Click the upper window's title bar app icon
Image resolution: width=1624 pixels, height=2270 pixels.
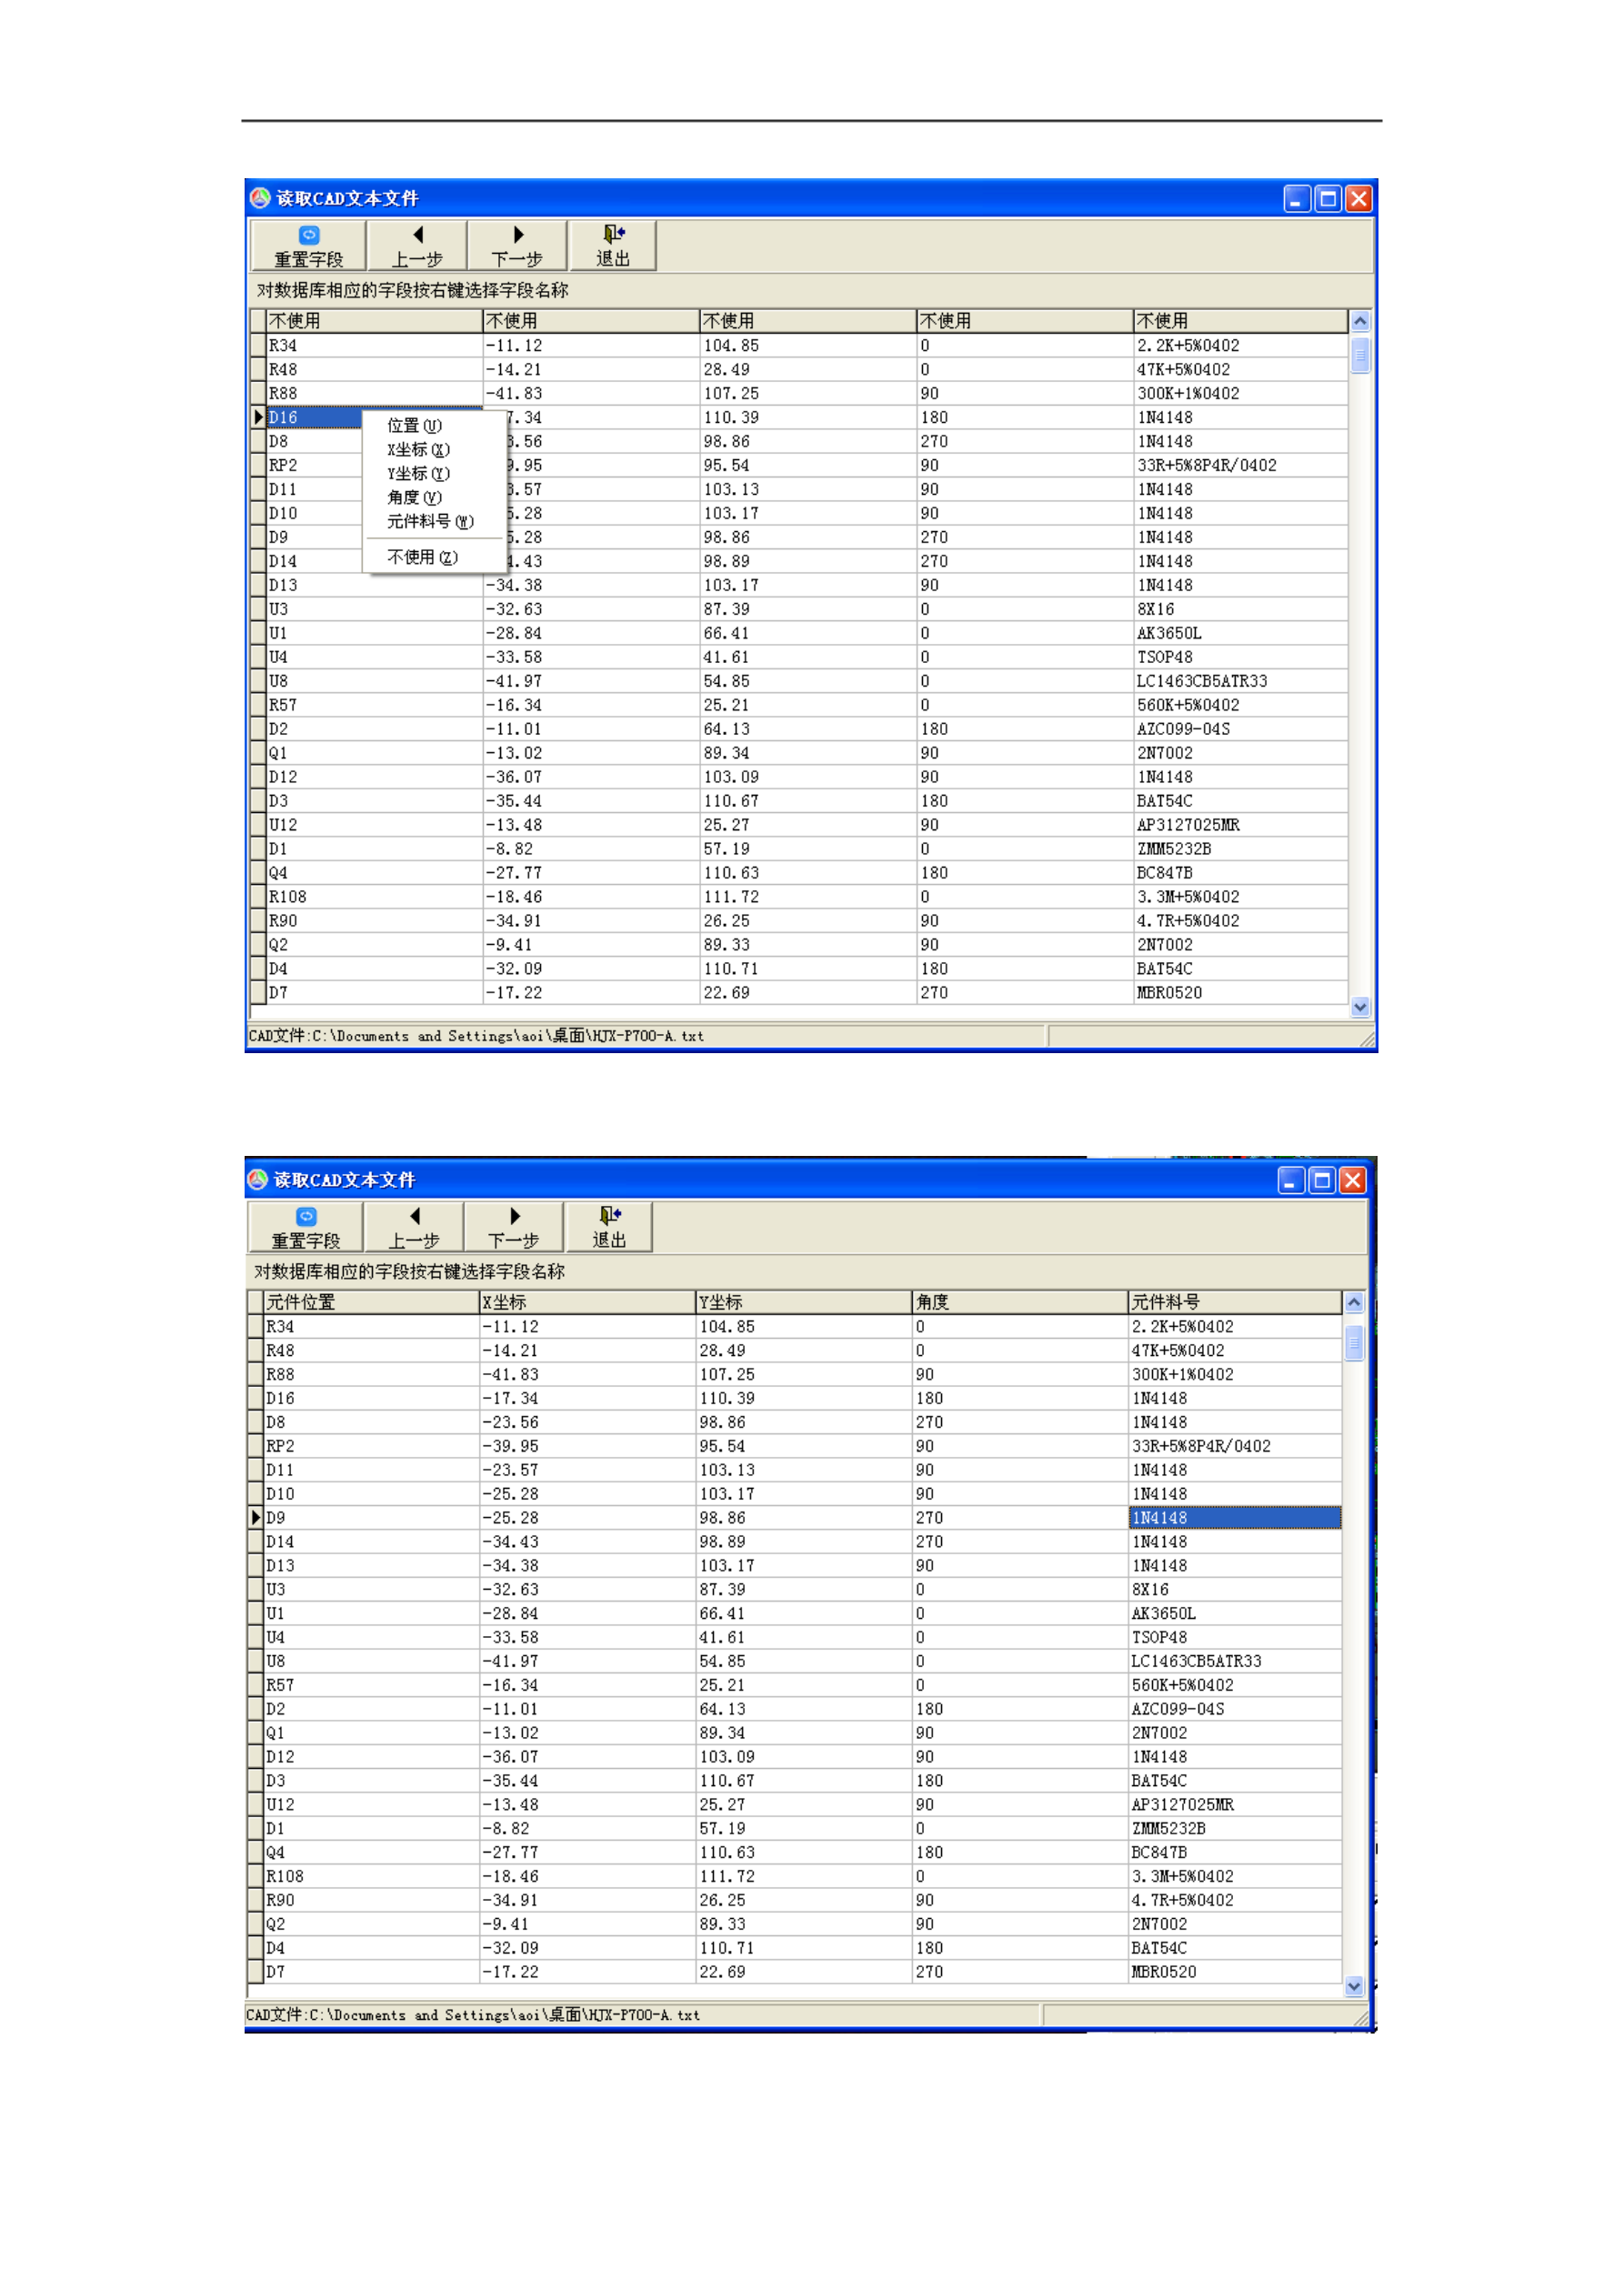(260, 198)
